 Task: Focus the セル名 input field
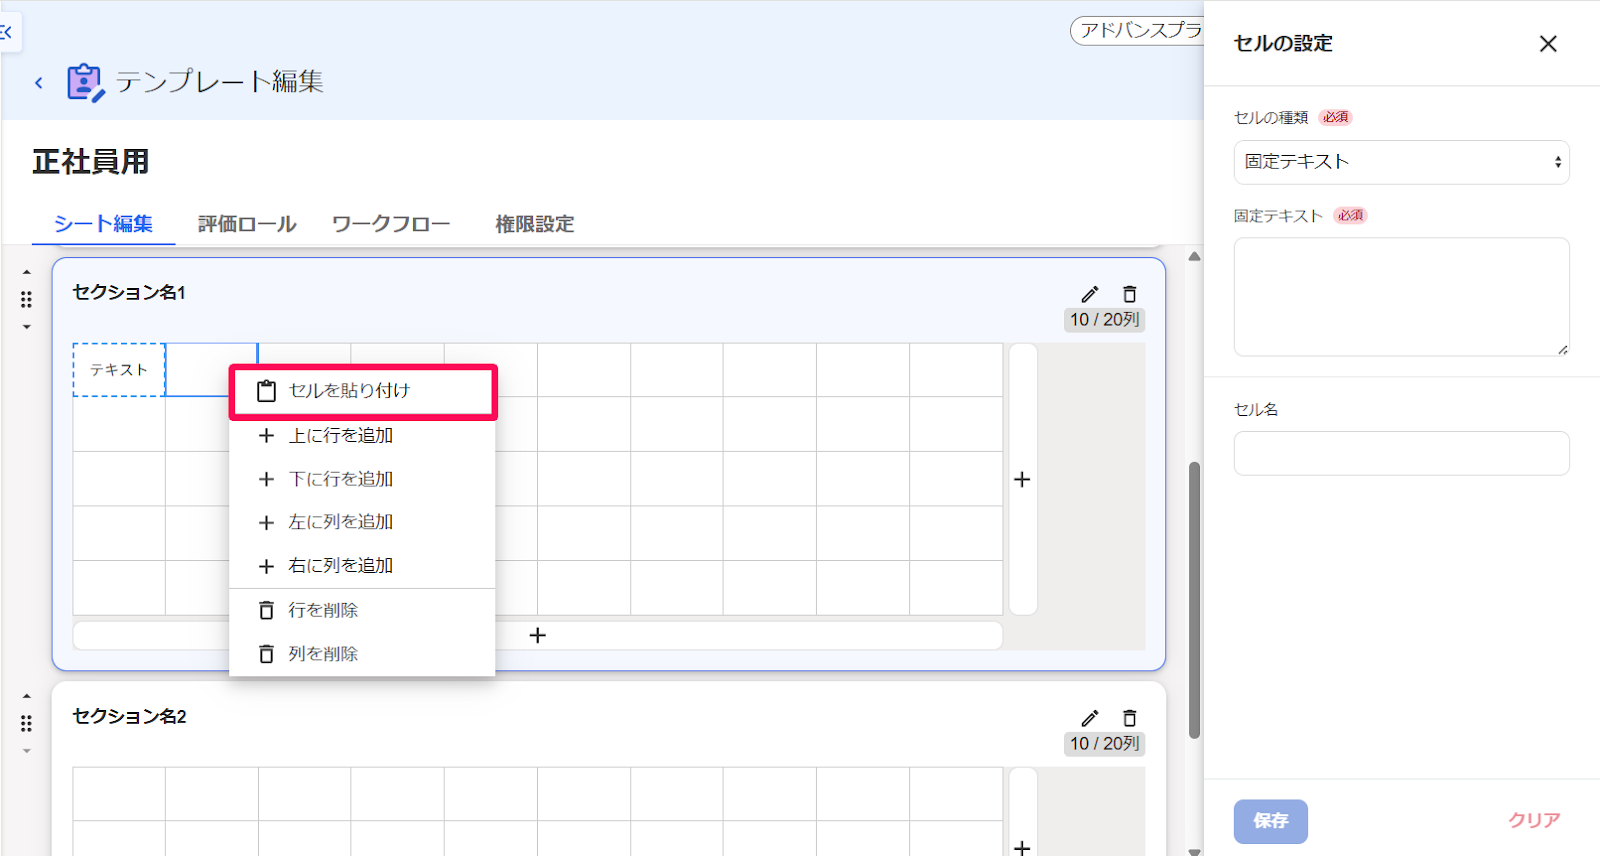[1401, 453]
